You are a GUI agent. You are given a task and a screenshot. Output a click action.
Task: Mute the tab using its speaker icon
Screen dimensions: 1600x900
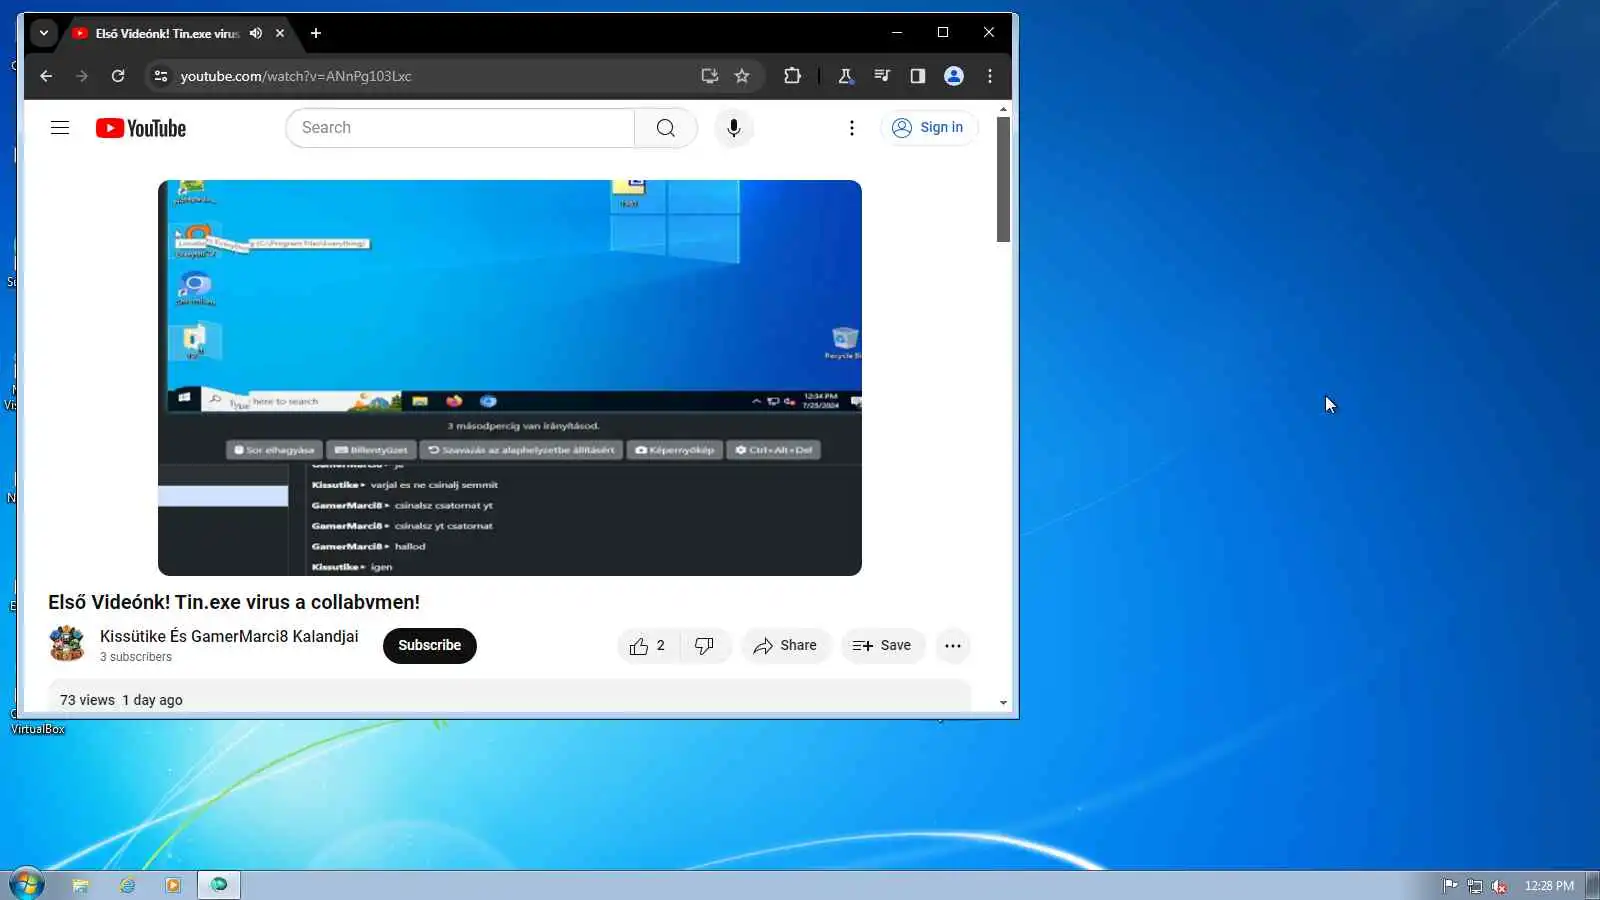point(256,33)
